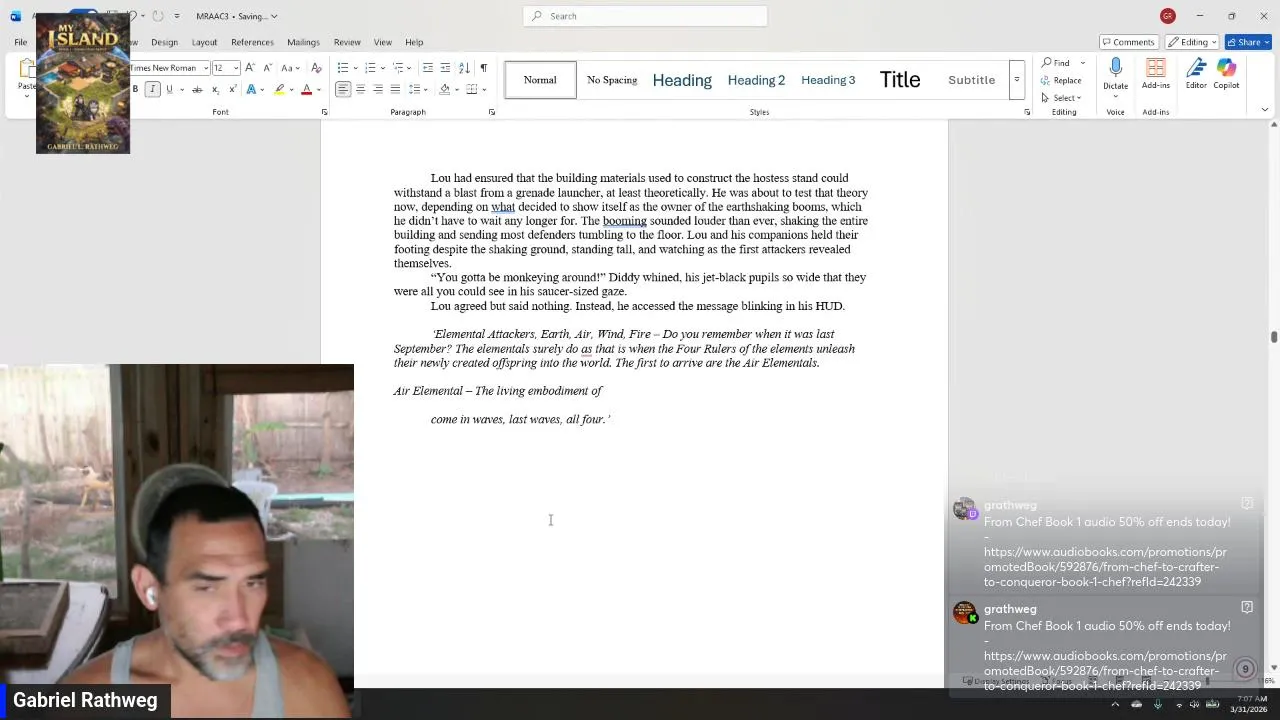This screenshot has width=1280, height=720.
Task: Launch the Editor pane
Action: tap(1196, 74)
